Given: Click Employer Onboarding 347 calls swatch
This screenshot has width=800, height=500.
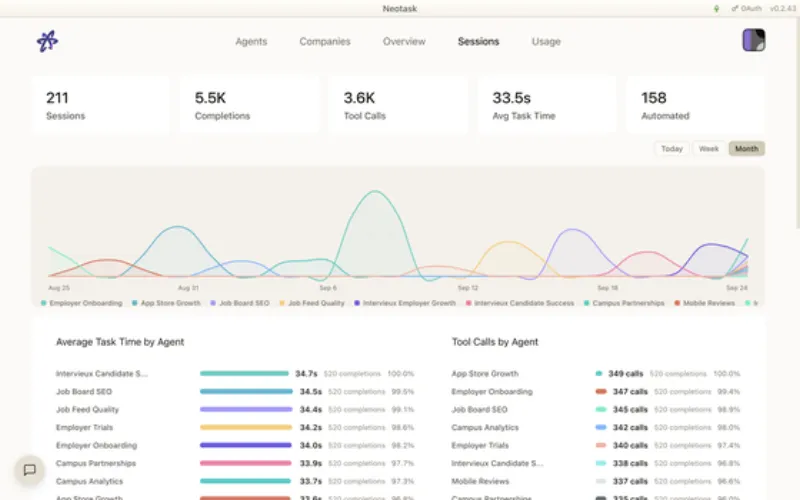Looking at the screenshot, I should tap(601, 391).
